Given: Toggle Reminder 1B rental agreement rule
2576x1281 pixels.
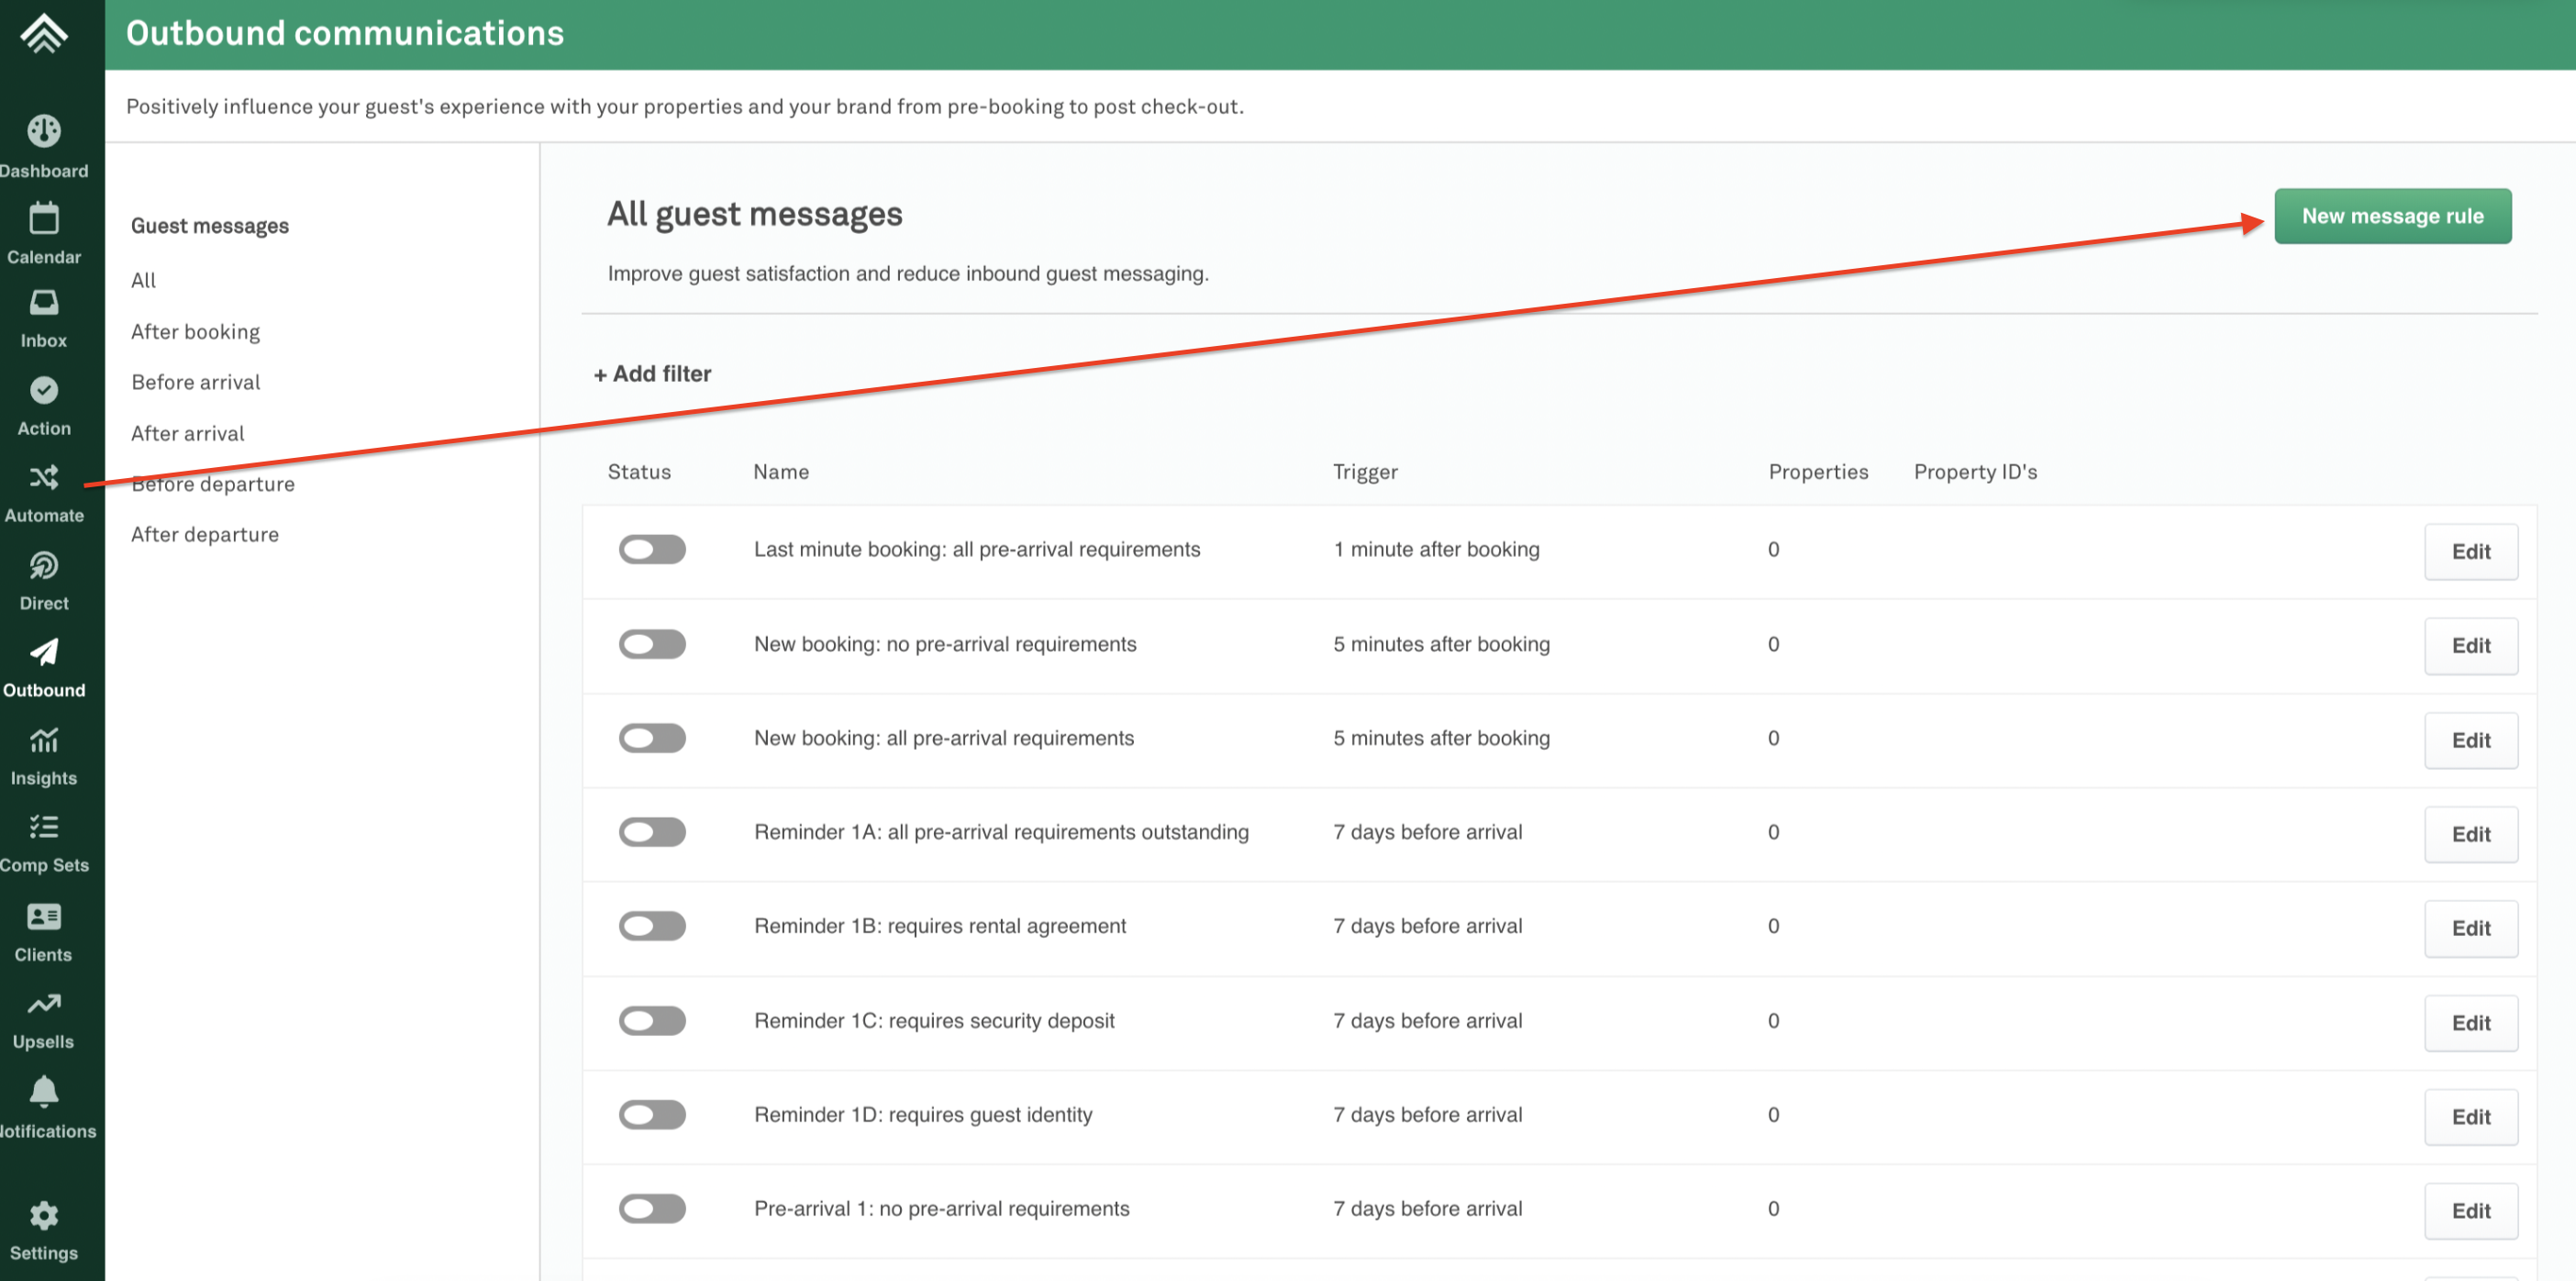Looking at the screenshot, I should click(652, 926).
